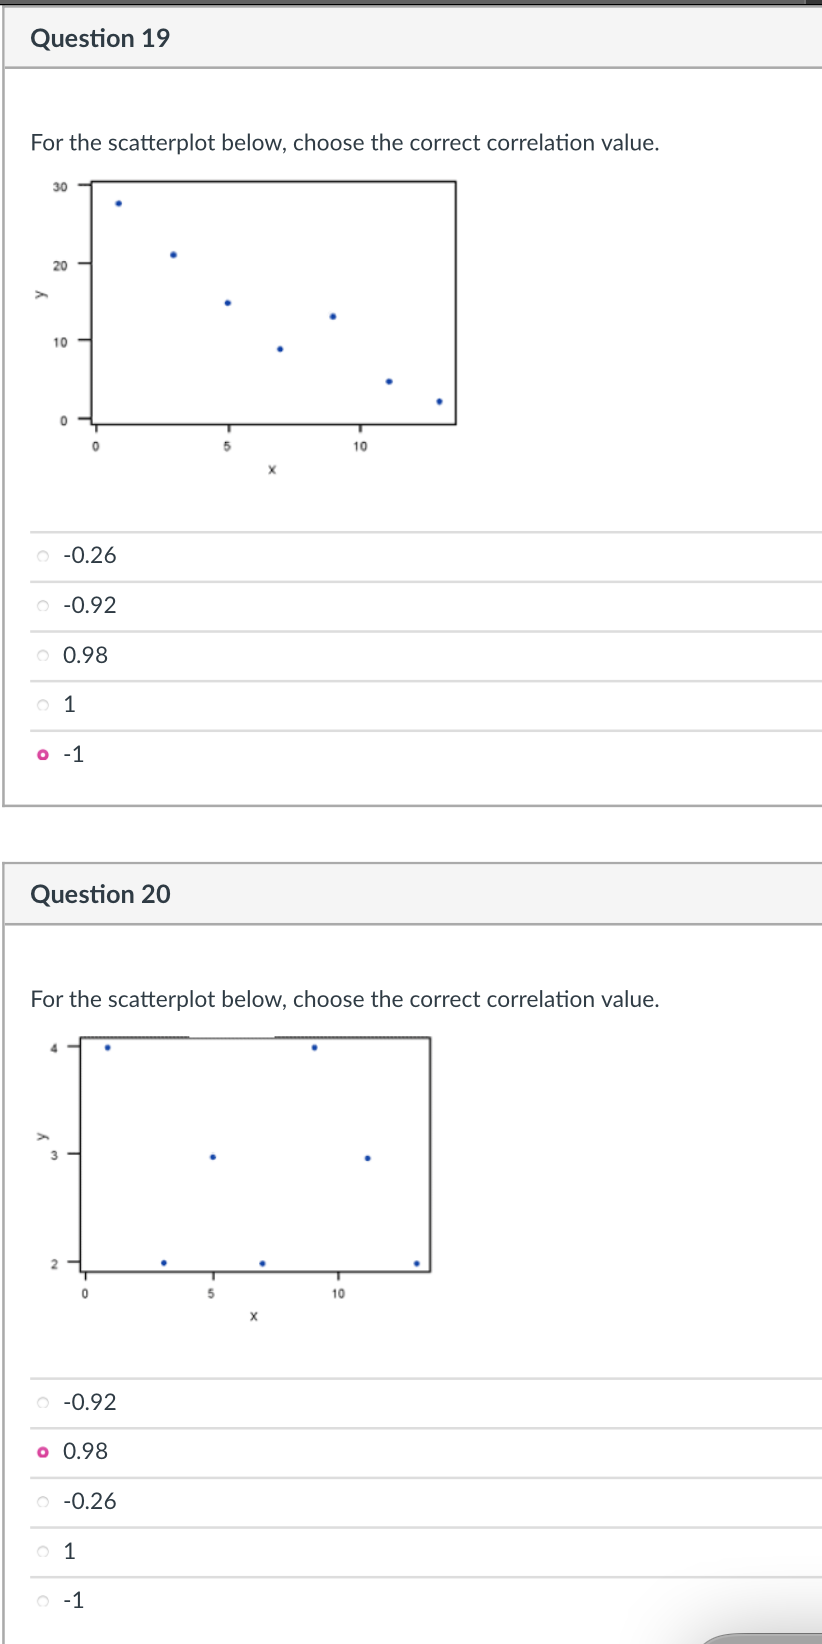This screenshot has height=1644, width=822.
Task: Select the "-0.26" radio button for Question 20
Action: (x=43, y=1501)
